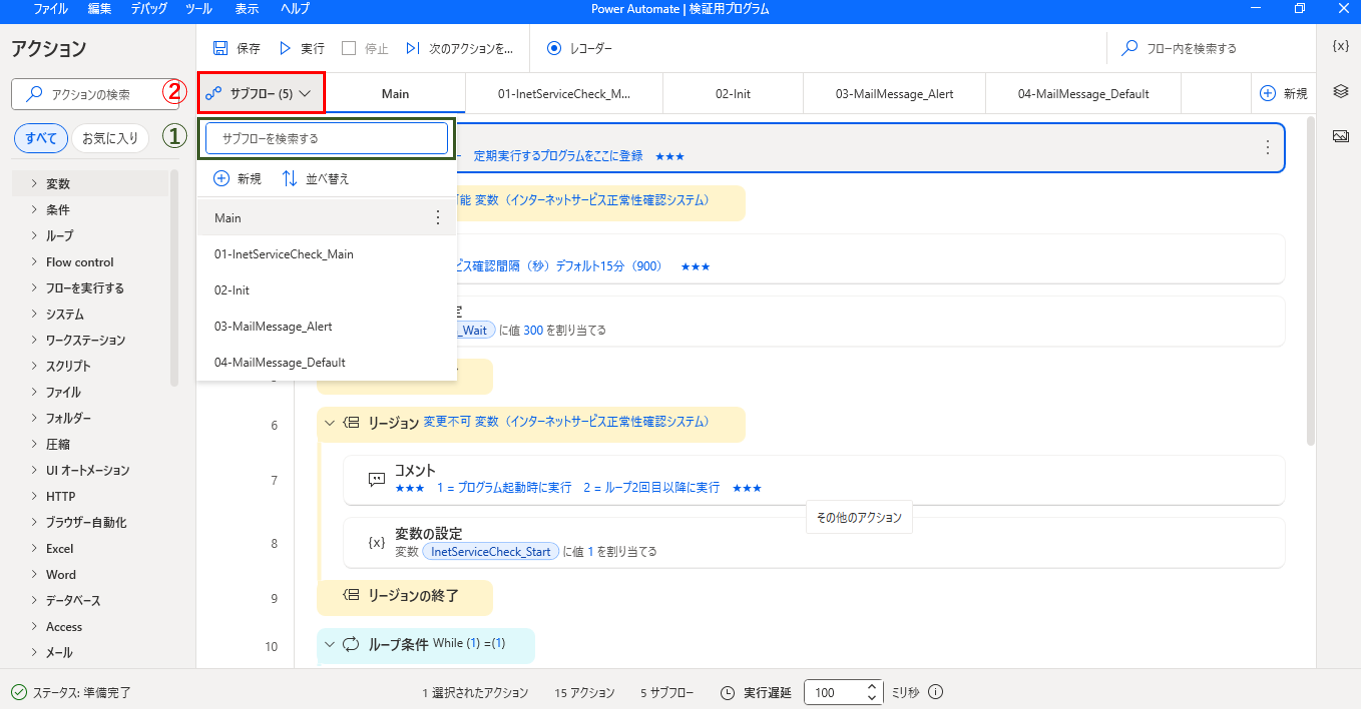Click the サブフローを検索する search field
Viewport: 1361px width, 709px height.
pos(327,138)
